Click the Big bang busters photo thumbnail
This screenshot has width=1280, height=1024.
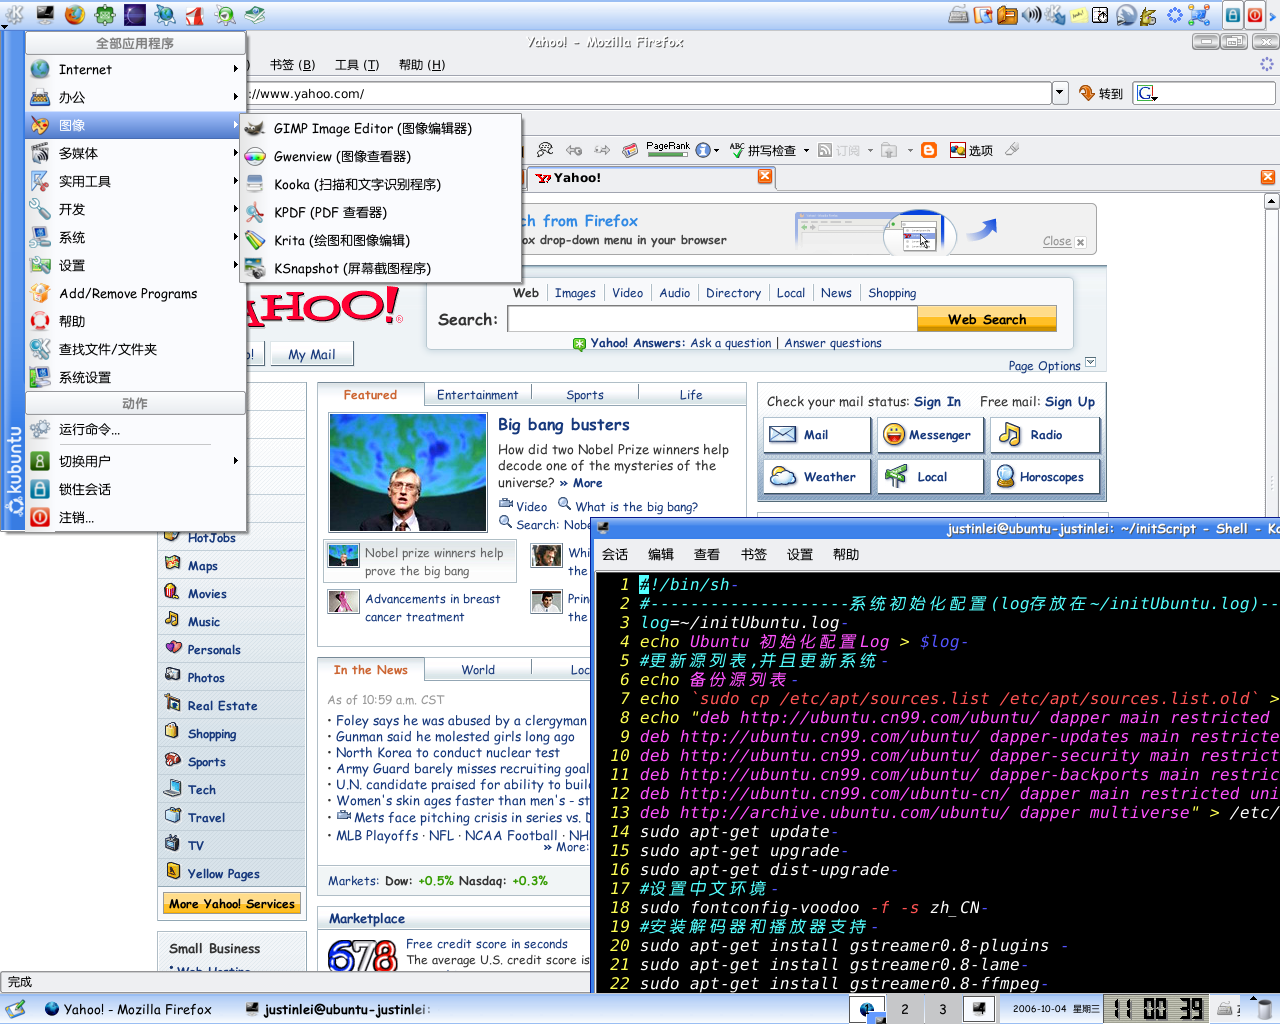[x=408, y=472]
